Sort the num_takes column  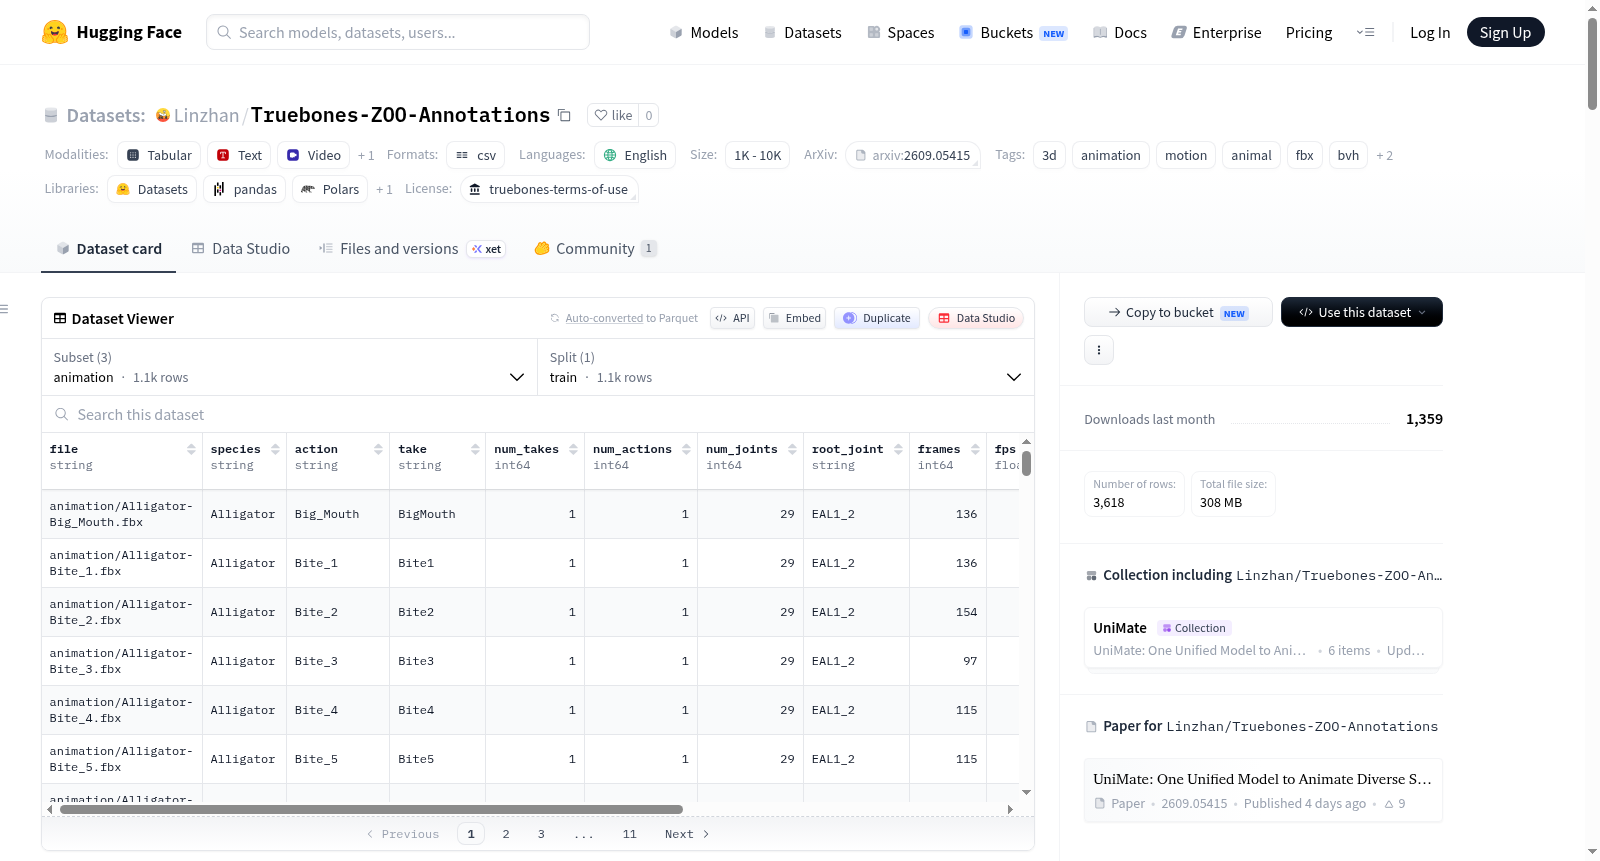click(x=573, y=450)
